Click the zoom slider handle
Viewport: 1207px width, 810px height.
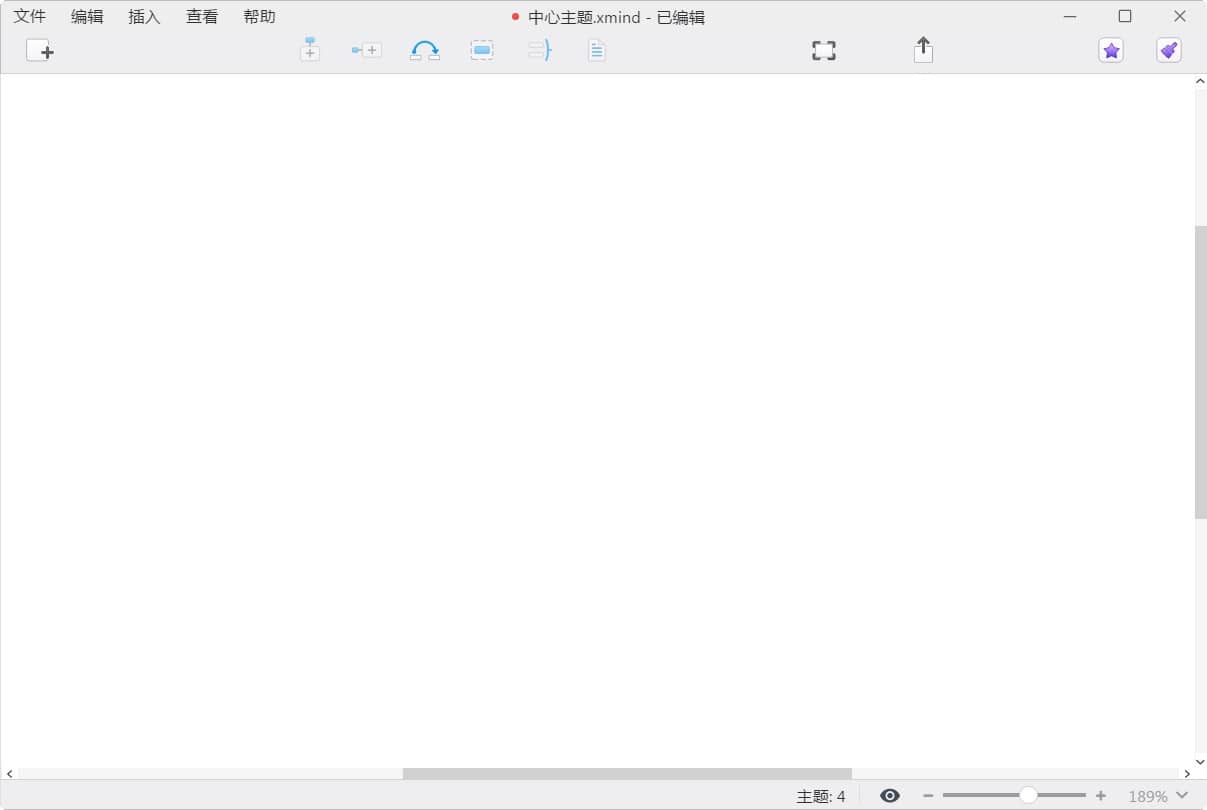(x=1028, y=795)
